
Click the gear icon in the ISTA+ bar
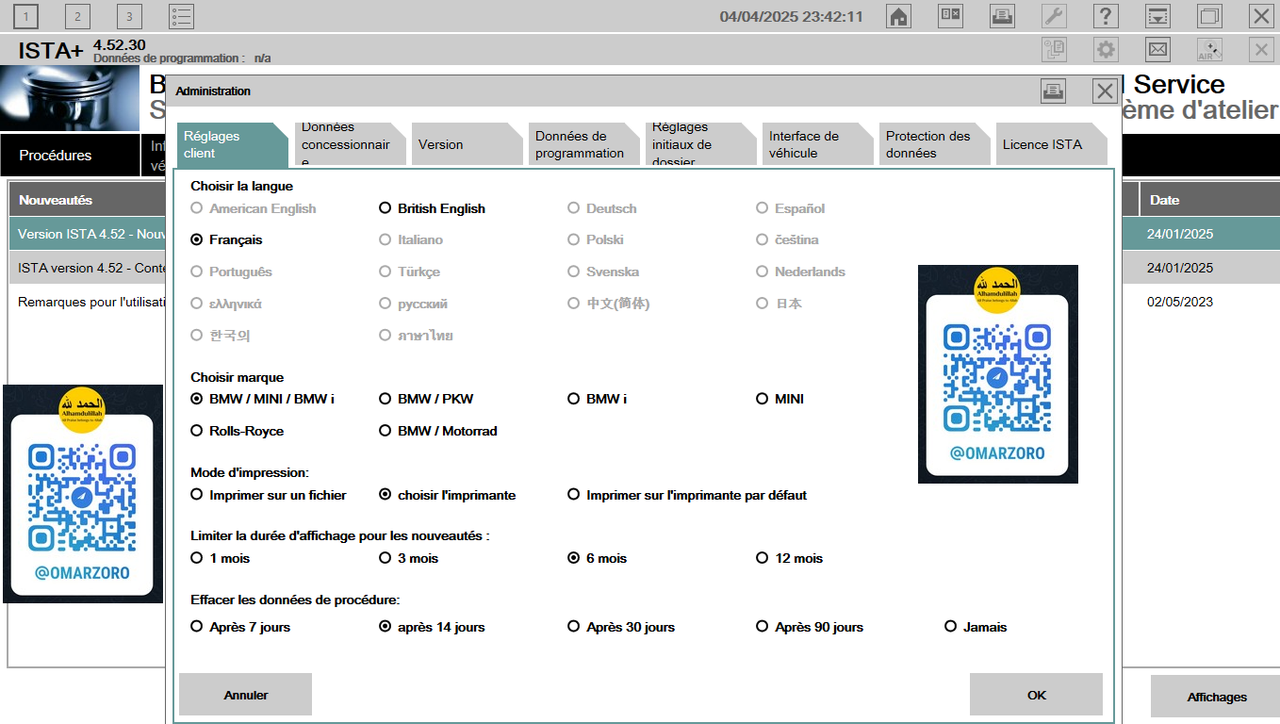coord(1106,50)
